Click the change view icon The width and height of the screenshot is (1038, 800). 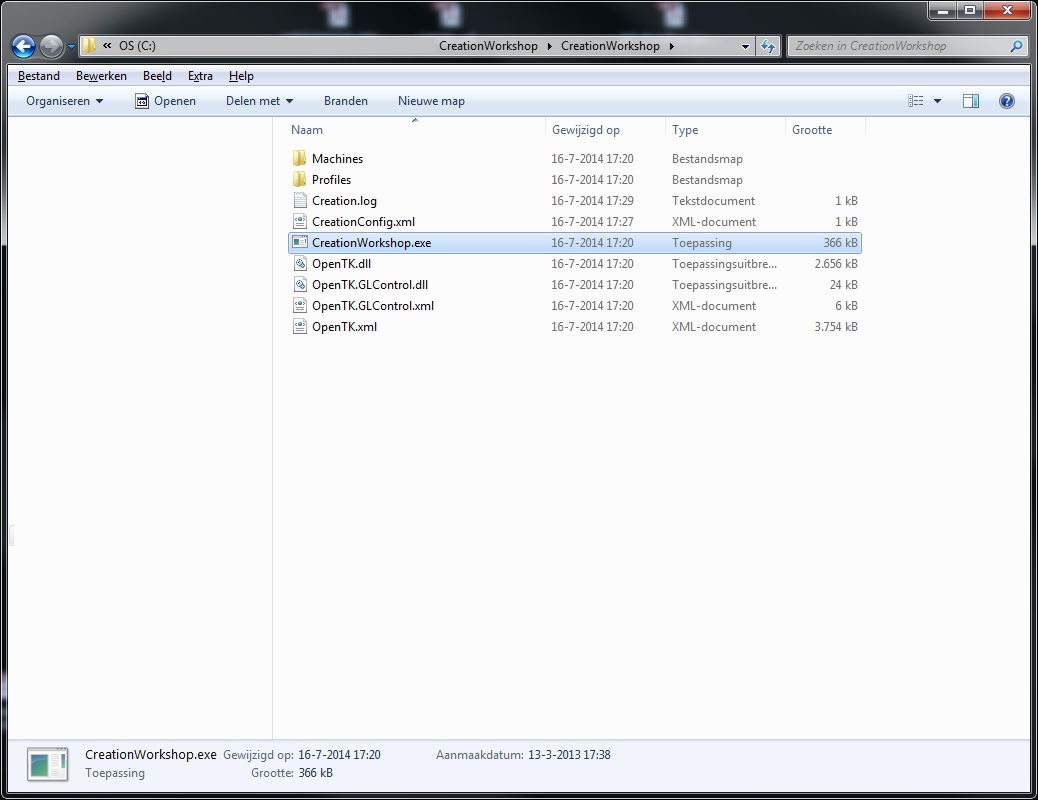pyautogui.click(x=916, y=101)
